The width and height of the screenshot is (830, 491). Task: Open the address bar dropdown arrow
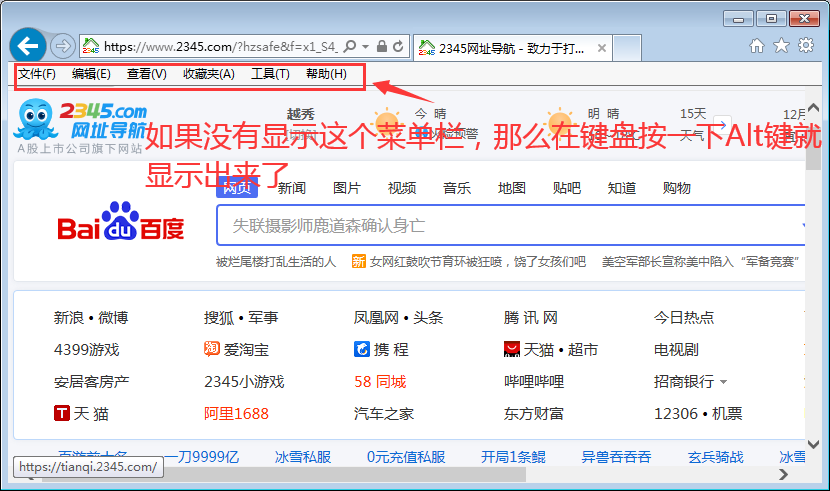pyautogui.click(x=365, y=47)
